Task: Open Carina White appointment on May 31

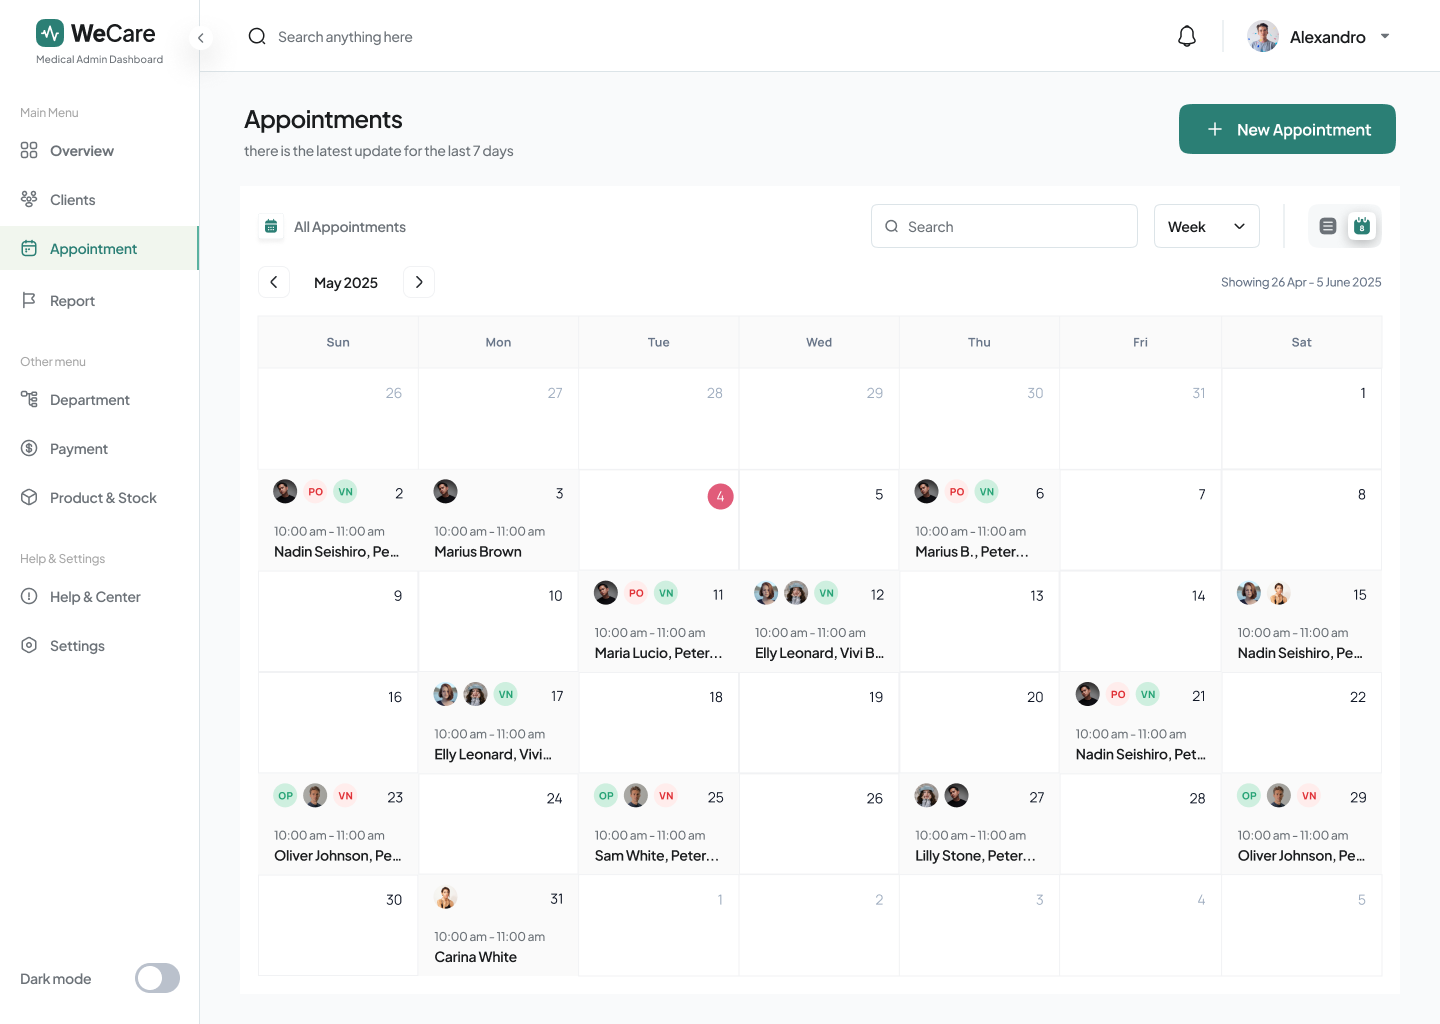Action: point(476,957)
